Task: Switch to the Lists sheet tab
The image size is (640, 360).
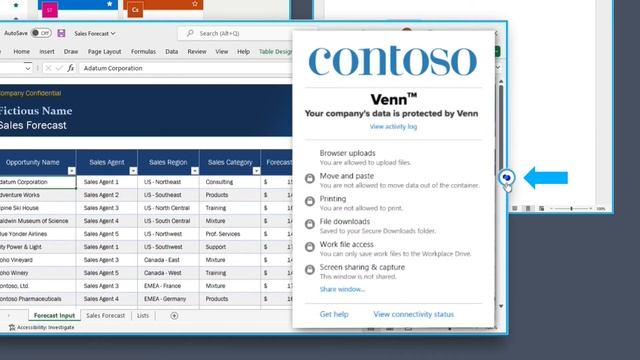Action: [143, 316]
